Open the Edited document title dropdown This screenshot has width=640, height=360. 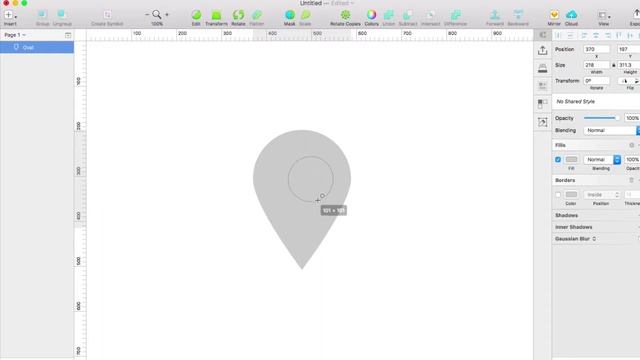pos(342,3)
